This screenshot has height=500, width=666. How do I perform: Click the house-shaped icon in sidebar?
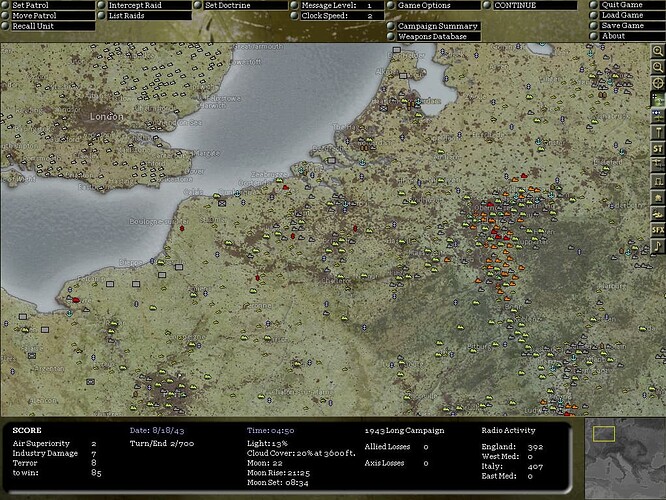658,197
